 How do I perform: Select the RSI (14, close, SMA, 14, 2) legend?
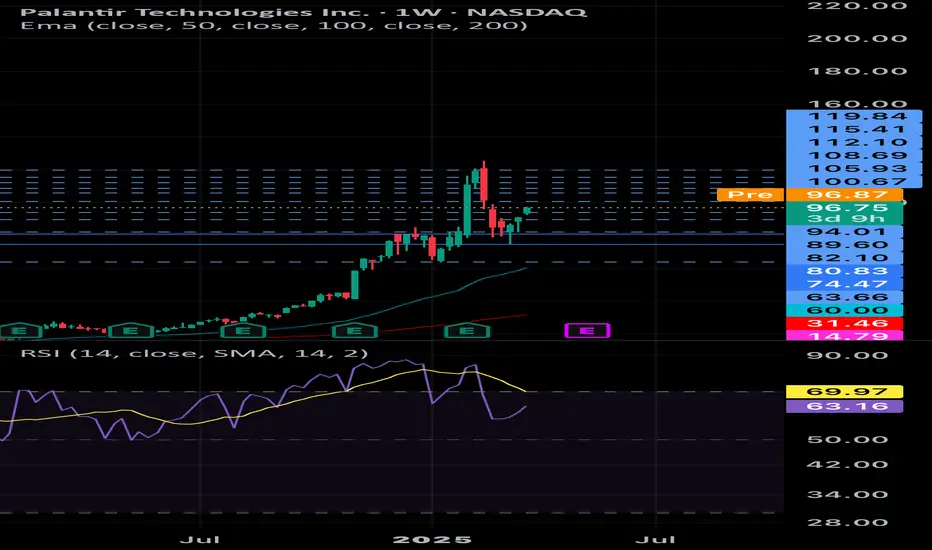tap(194, 353)
